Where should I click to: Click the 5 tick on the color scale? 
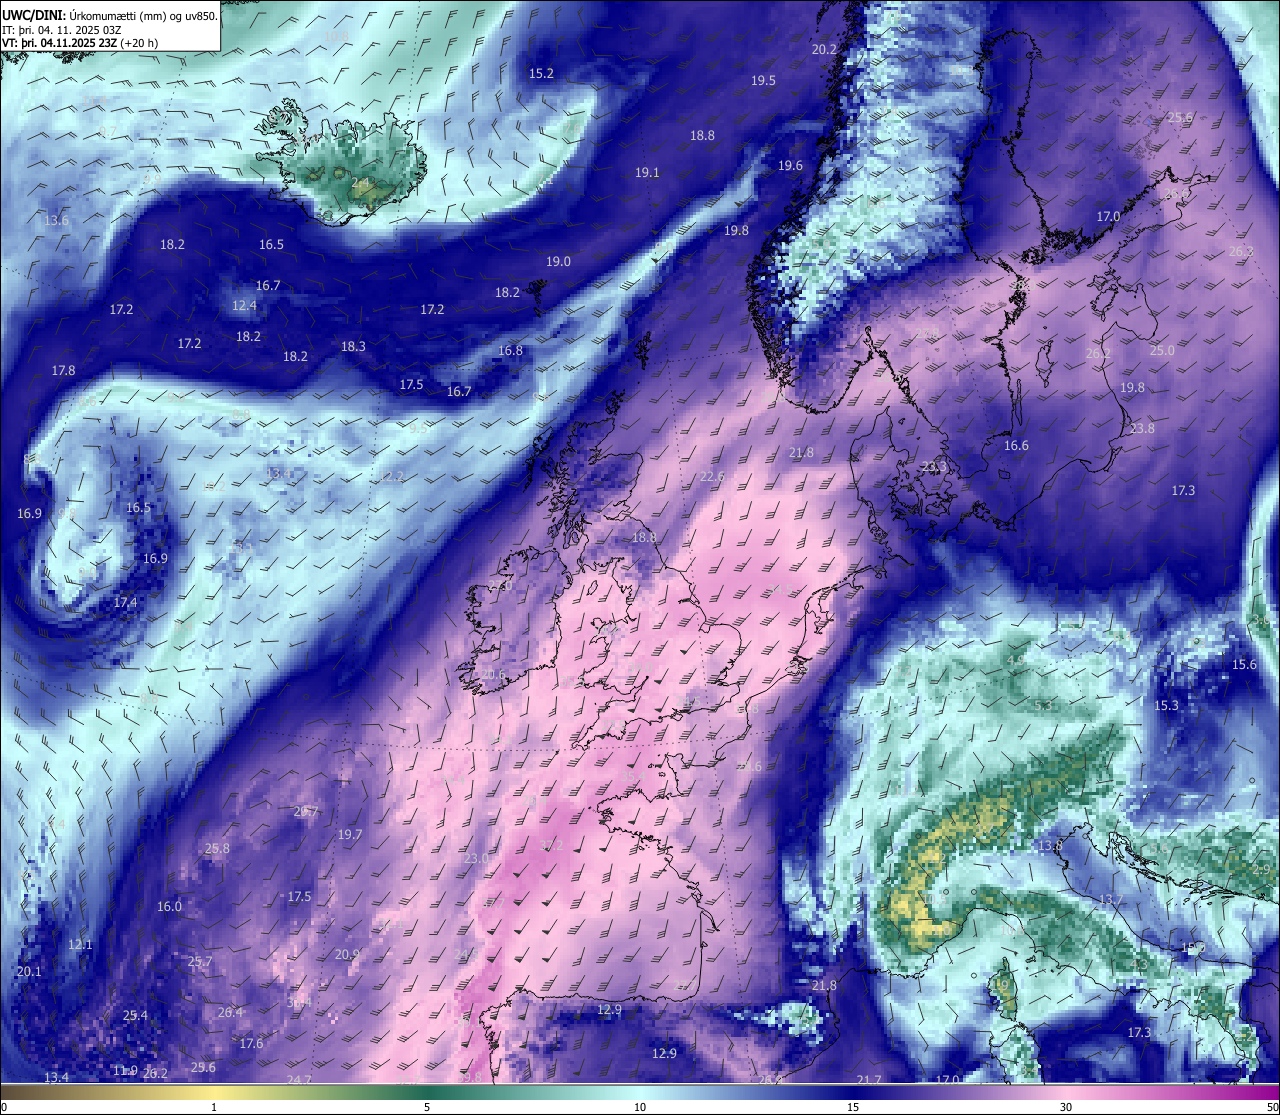tap(427, 1107)
